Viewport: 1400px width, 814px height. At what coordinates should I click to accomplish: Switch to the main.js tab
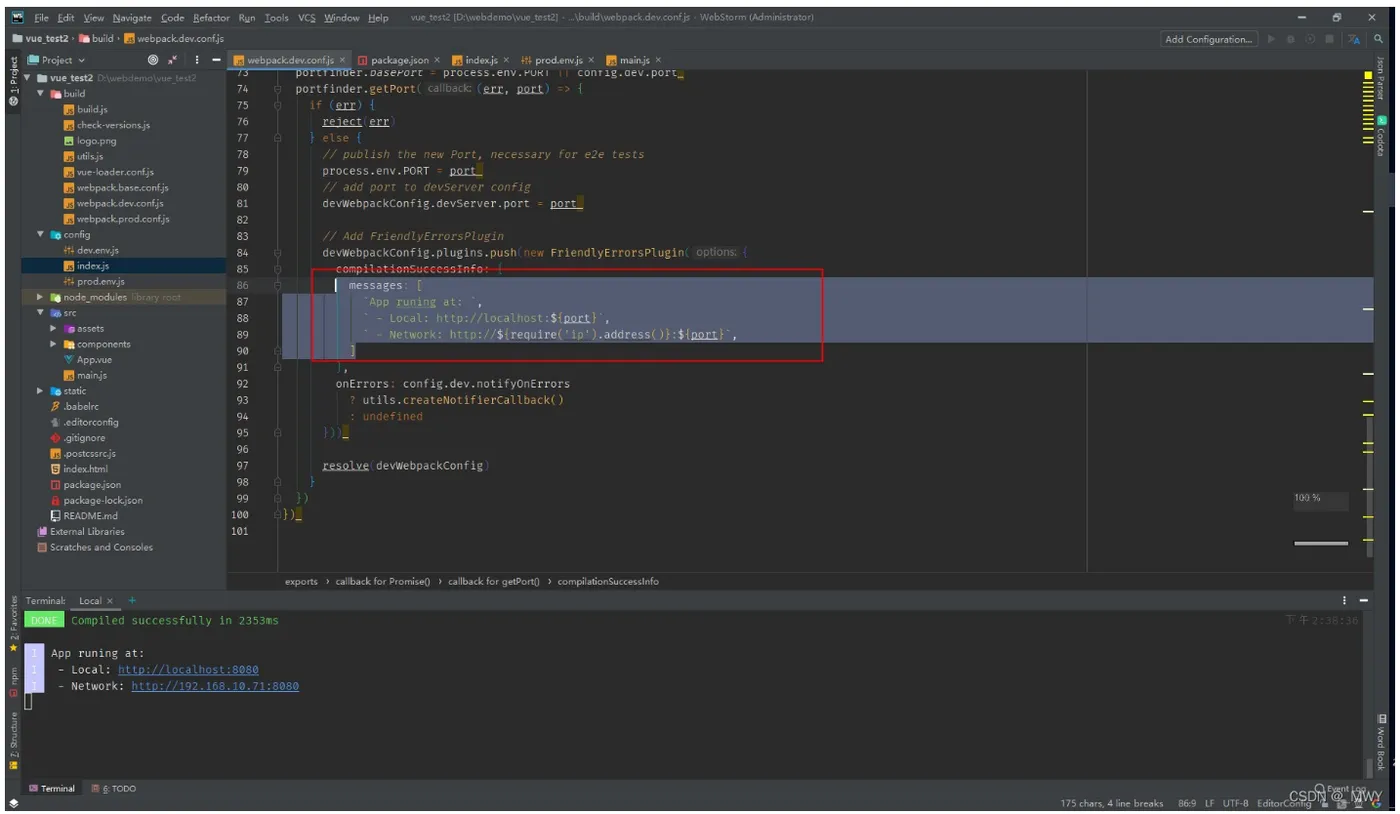[635, 60]
